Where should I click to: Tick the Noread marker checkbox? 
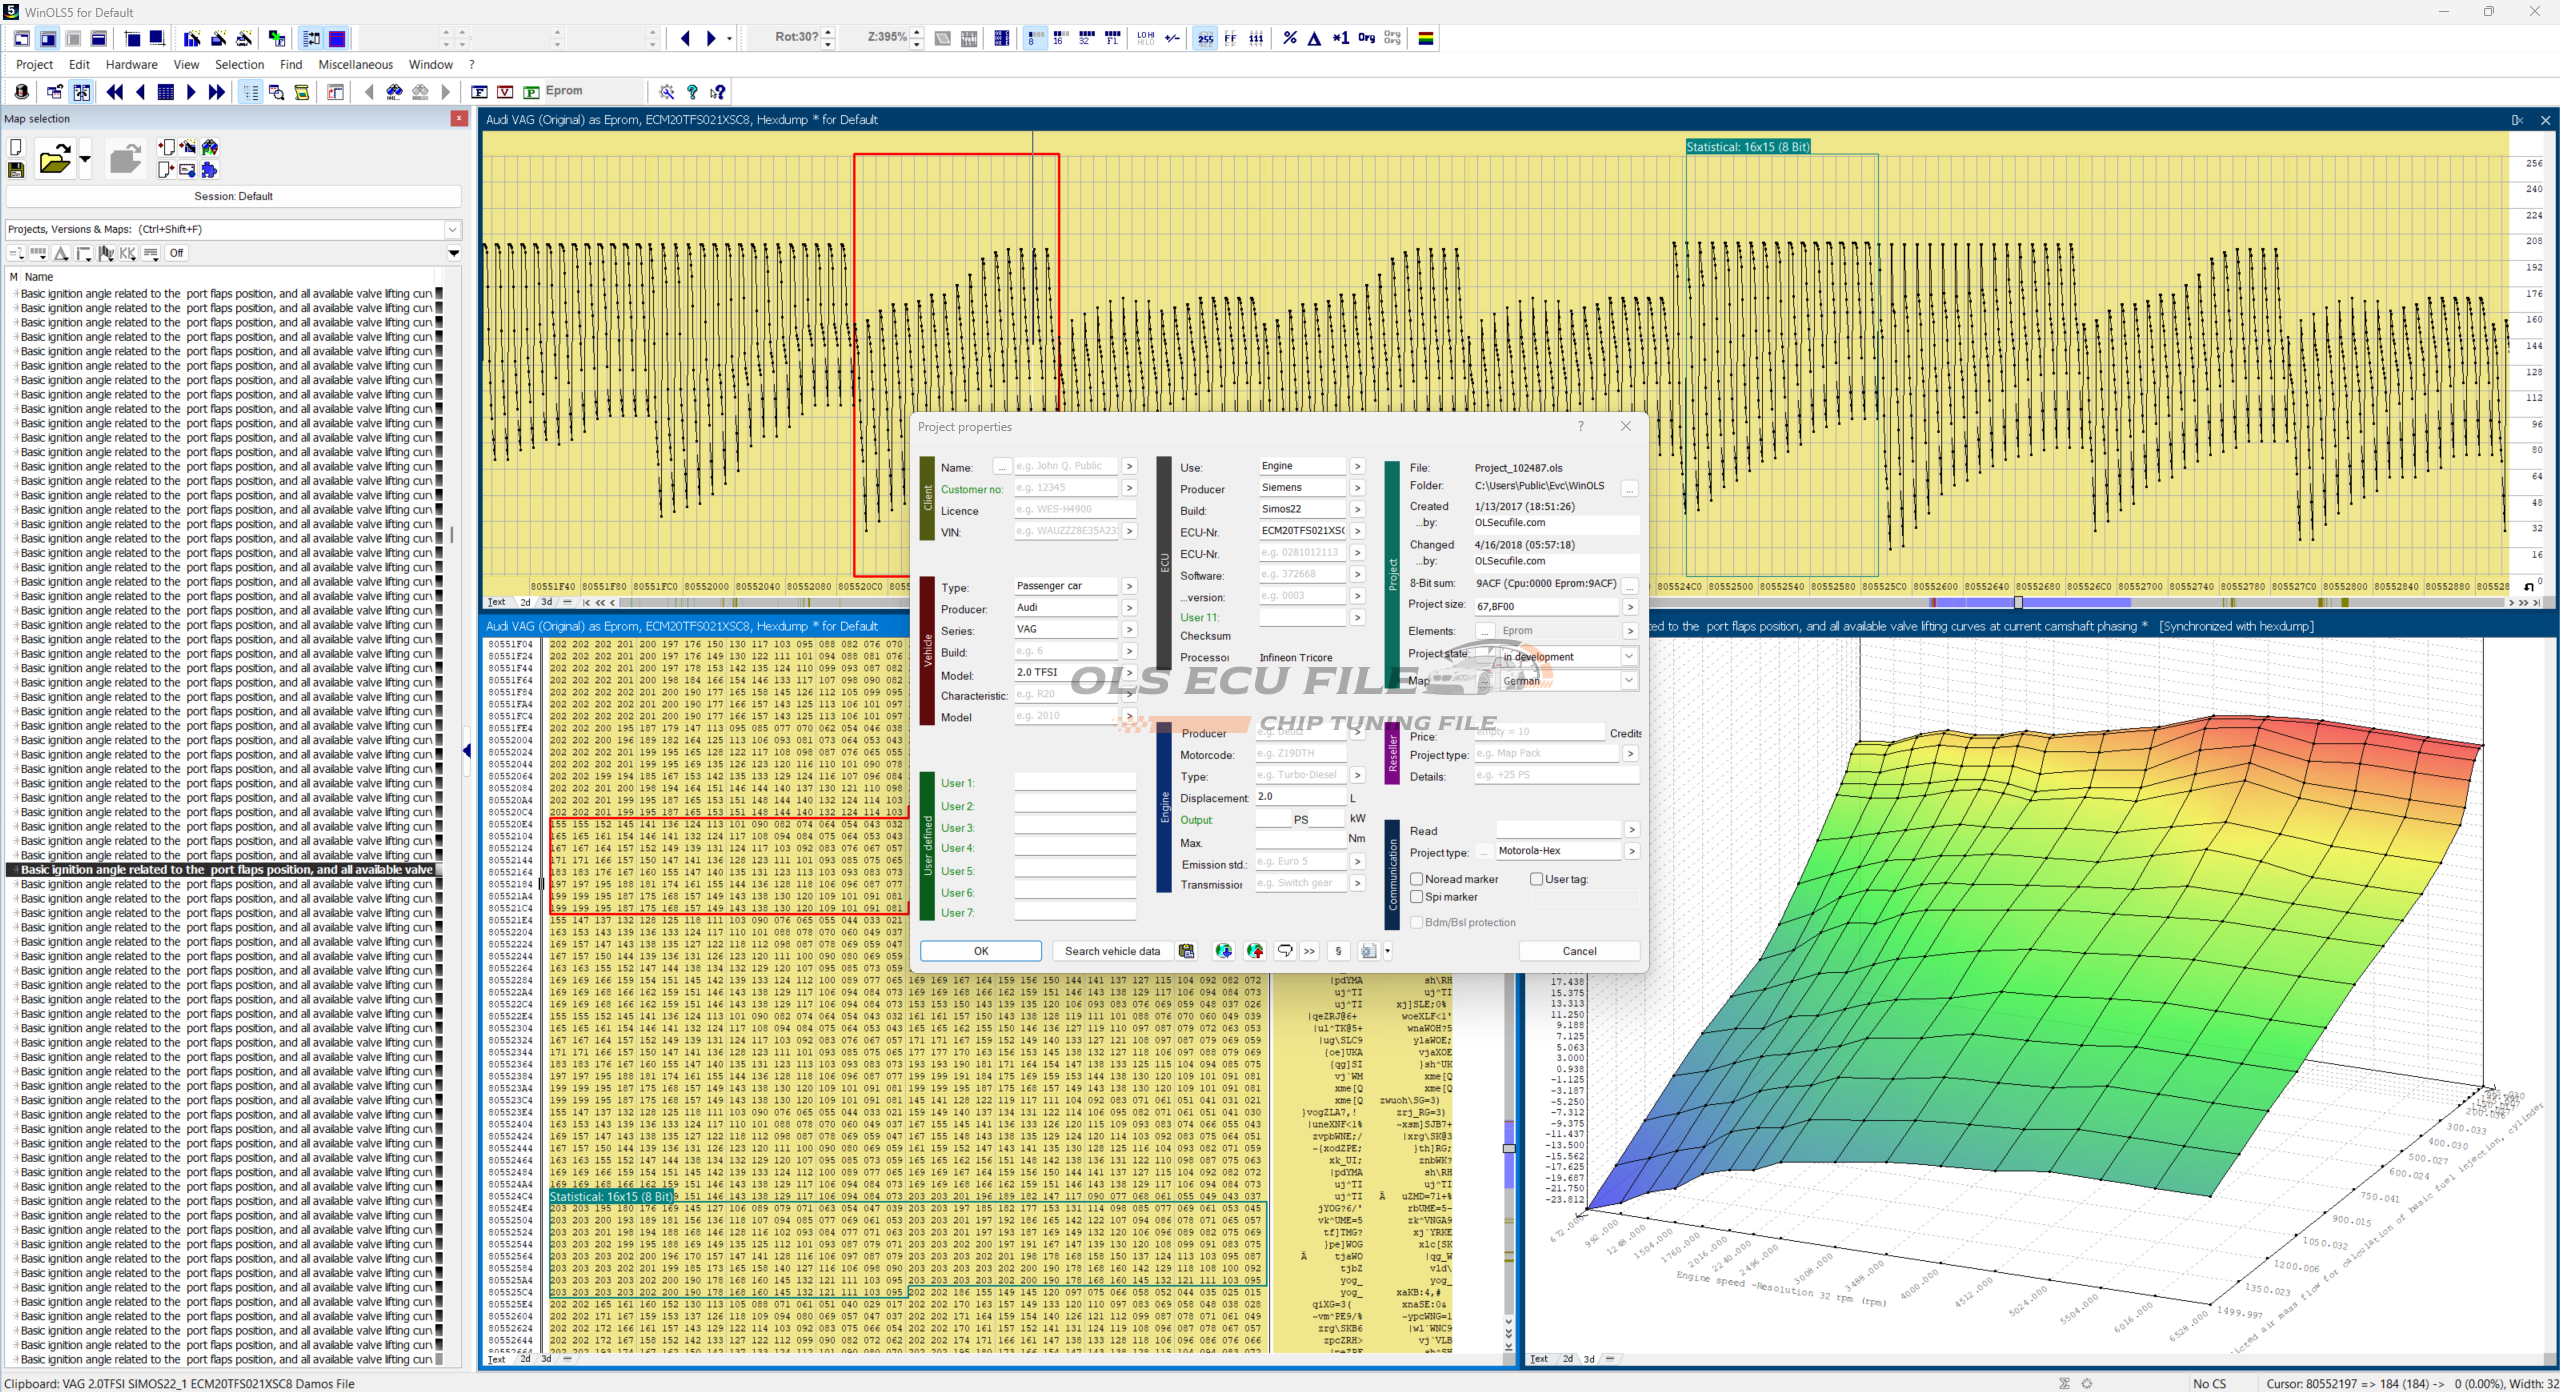point(1417,879)
